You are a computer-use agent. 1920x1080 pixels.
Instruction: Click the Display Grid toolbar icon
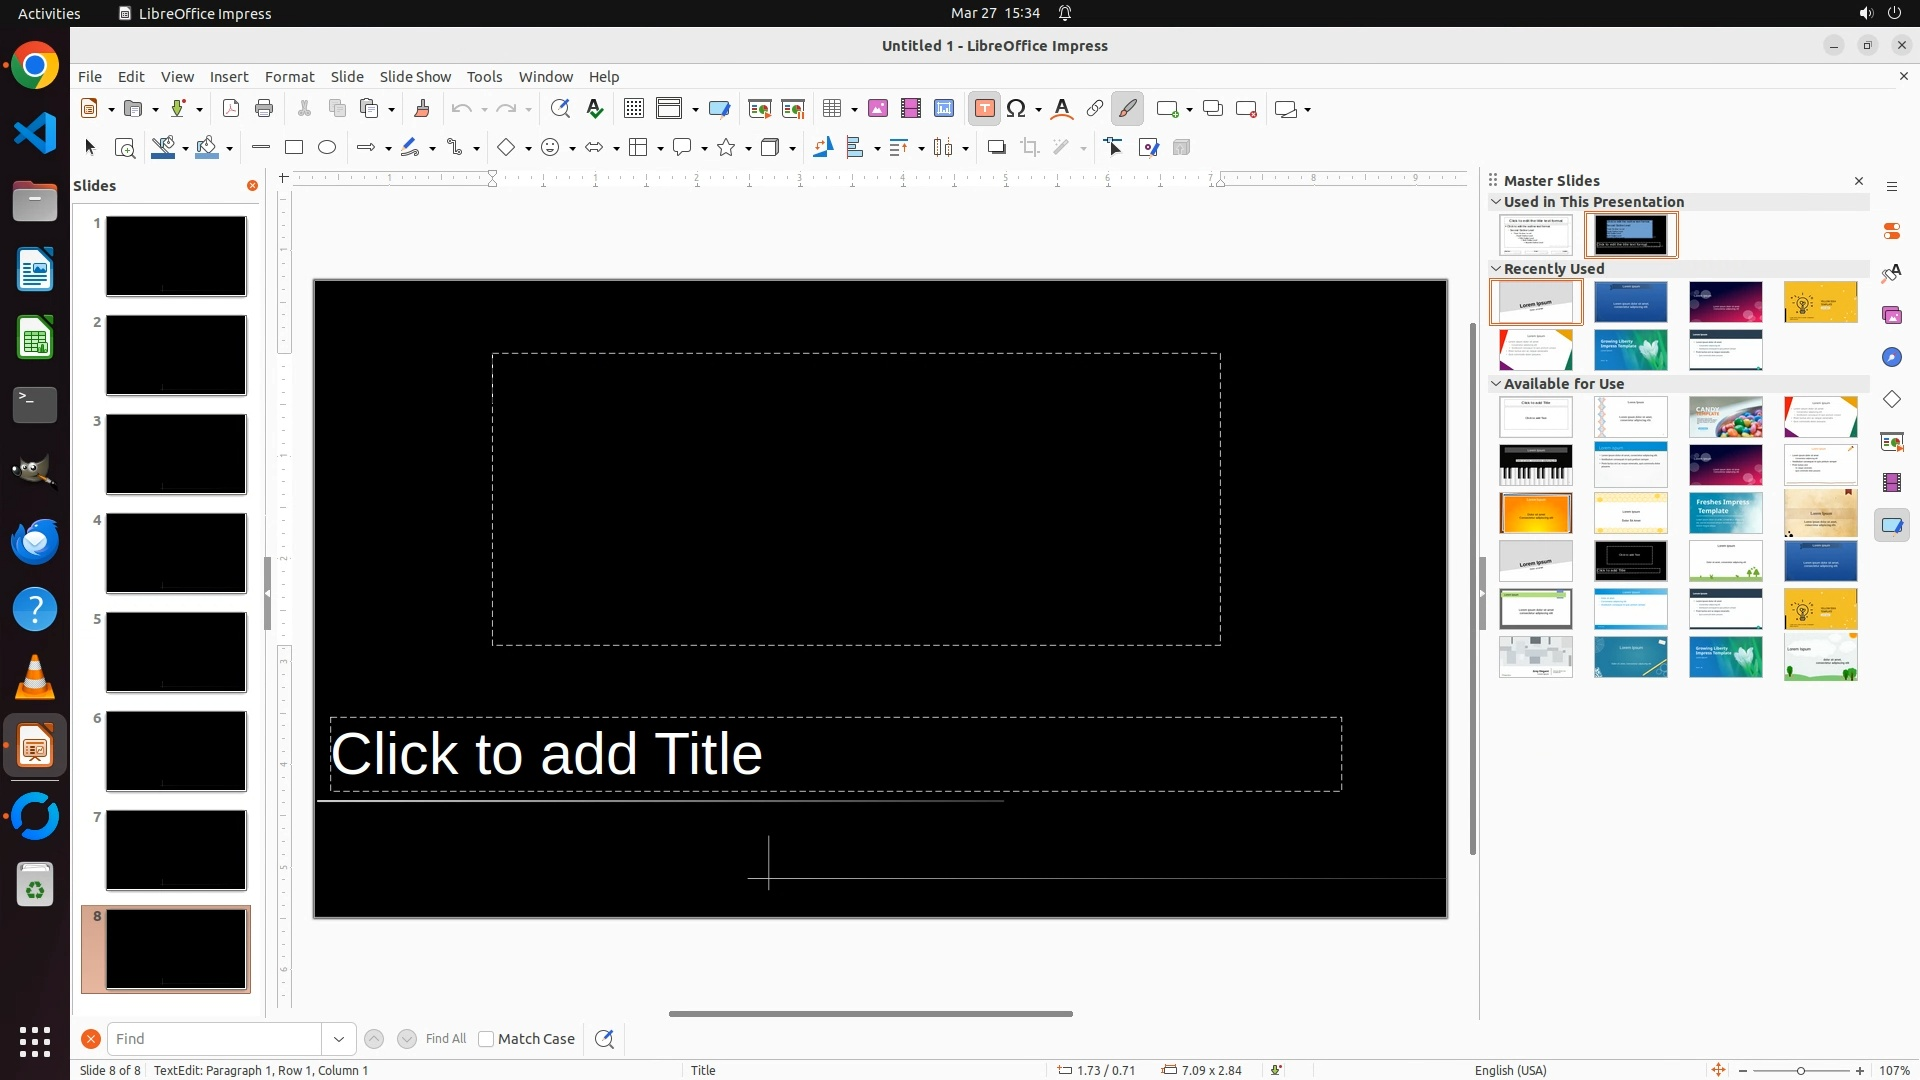(x=633, y=109)
